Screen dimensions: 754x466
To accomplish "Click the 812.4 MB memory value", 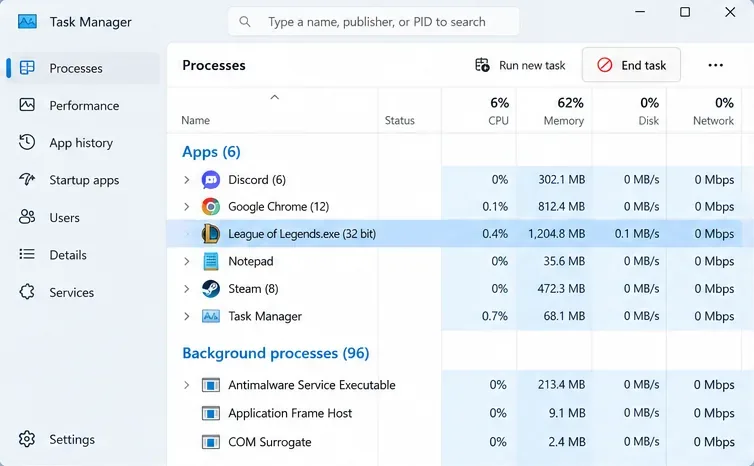I will pos(561,207).
